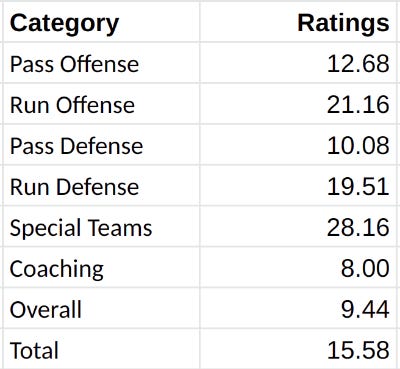Image resolution: width=400 pixels, height=369 pixels.
Task: Click the Pass Offense cell
Action: point(101,63)
